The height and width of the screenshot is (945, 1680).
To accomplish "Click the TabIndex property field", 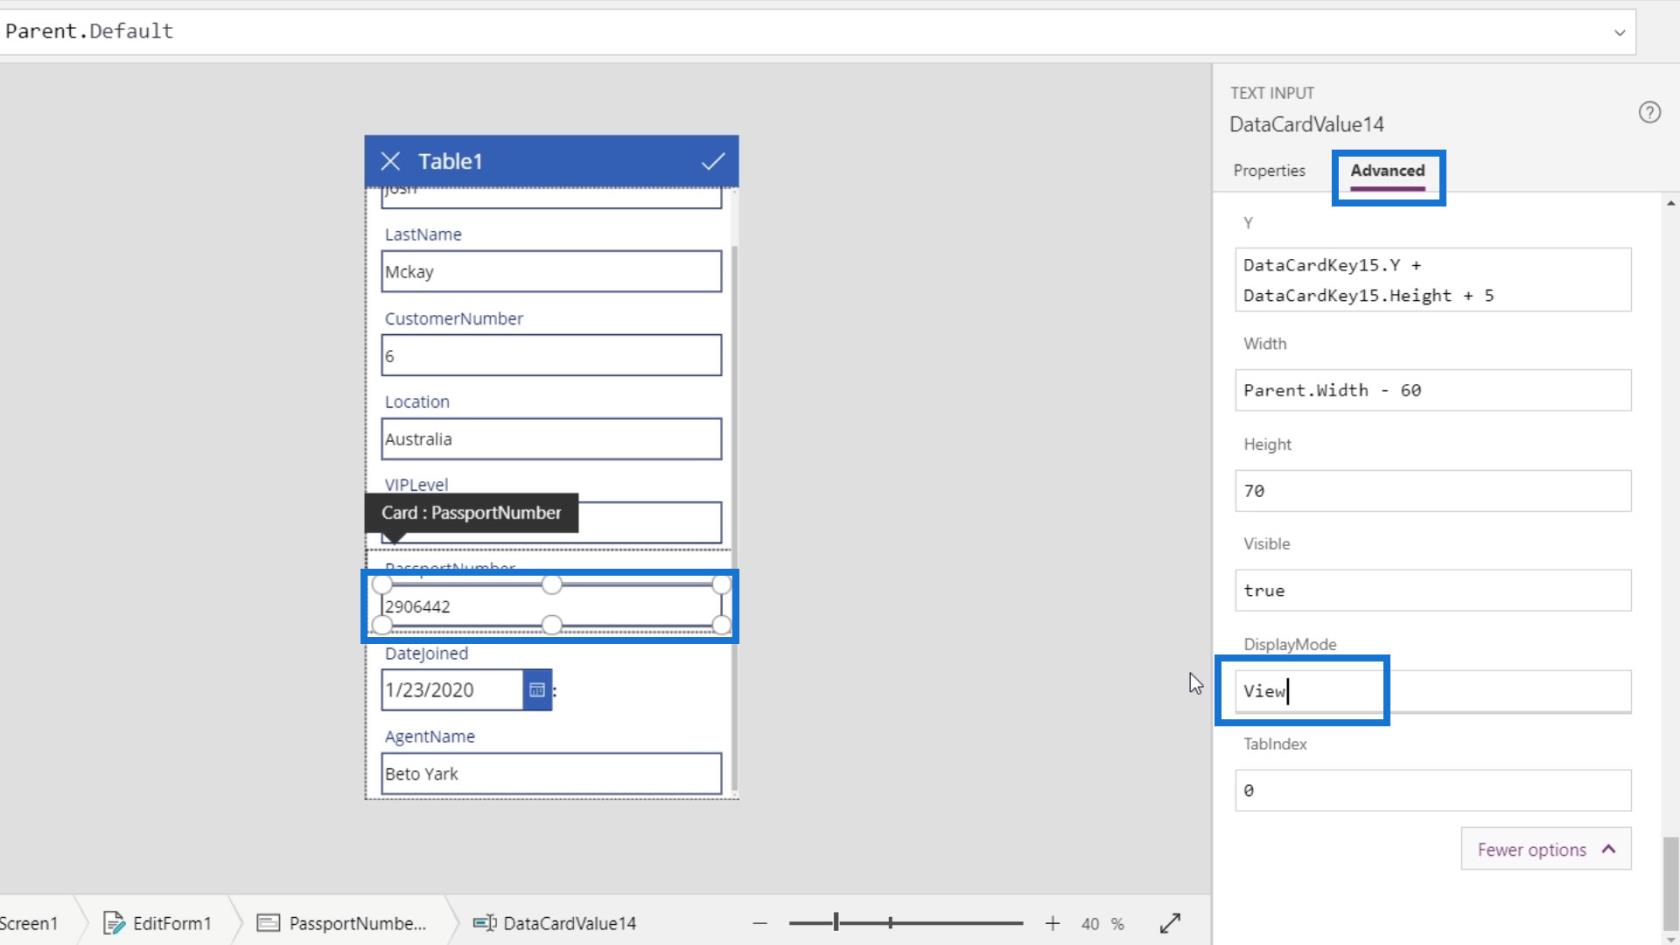I will pyautogui.click(x=1433, y=791).
